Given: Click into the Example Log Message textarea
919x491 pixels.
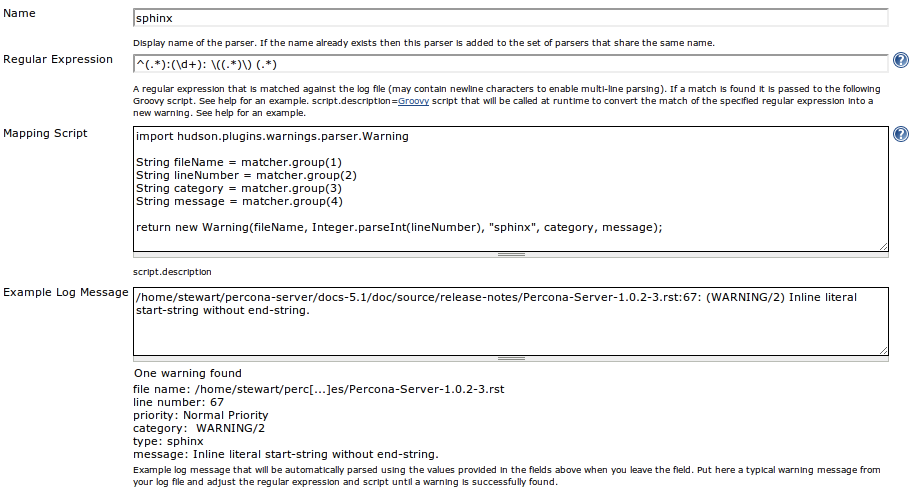Looking at the screenshot, I should click(x=510, y=321).
